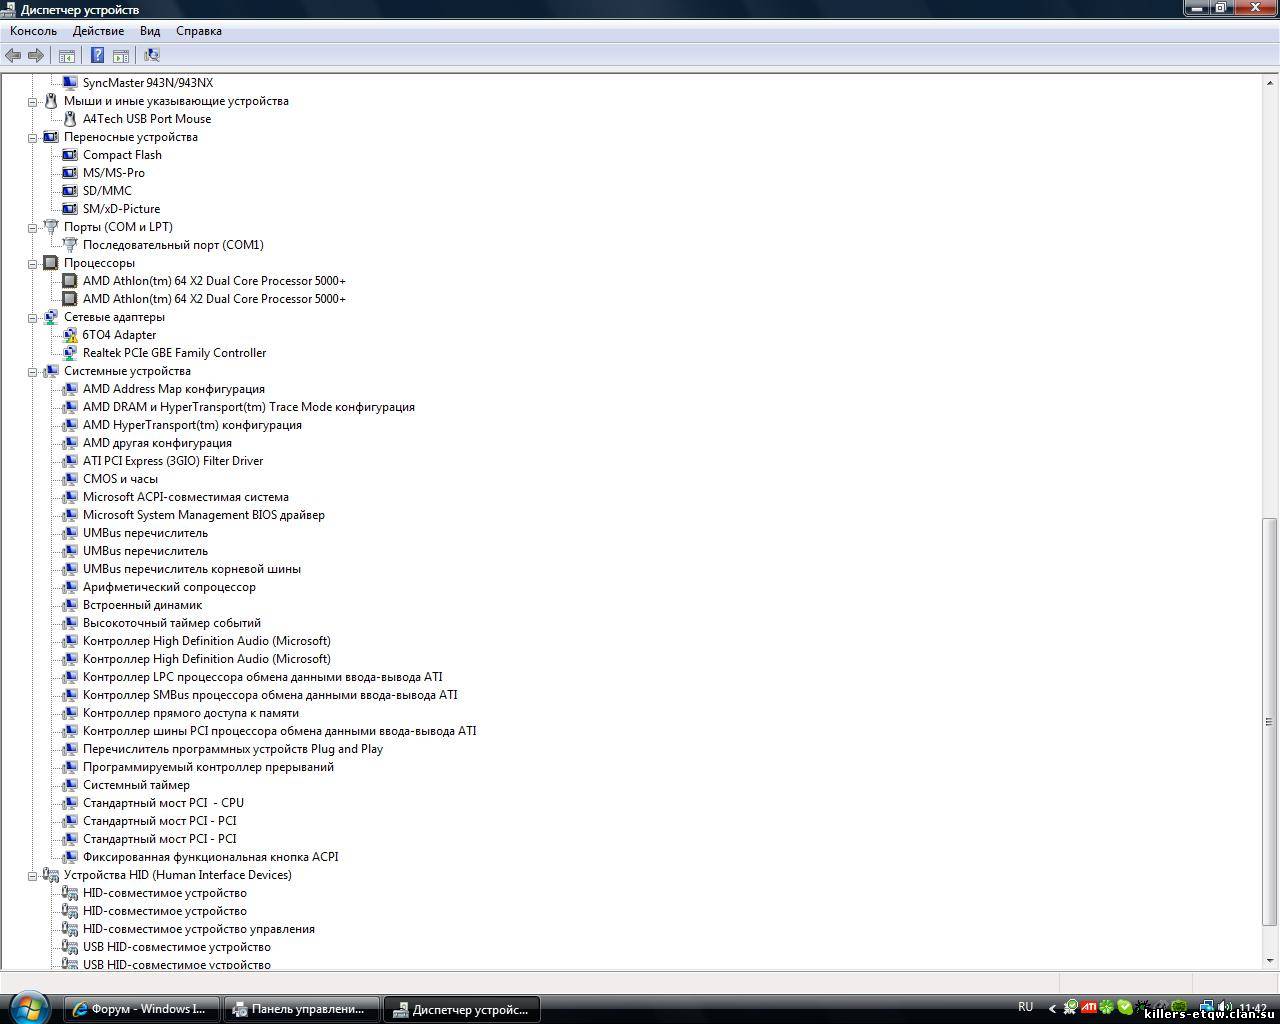Collapse the Сетевые адаптеры node

(x=32, y=317)
